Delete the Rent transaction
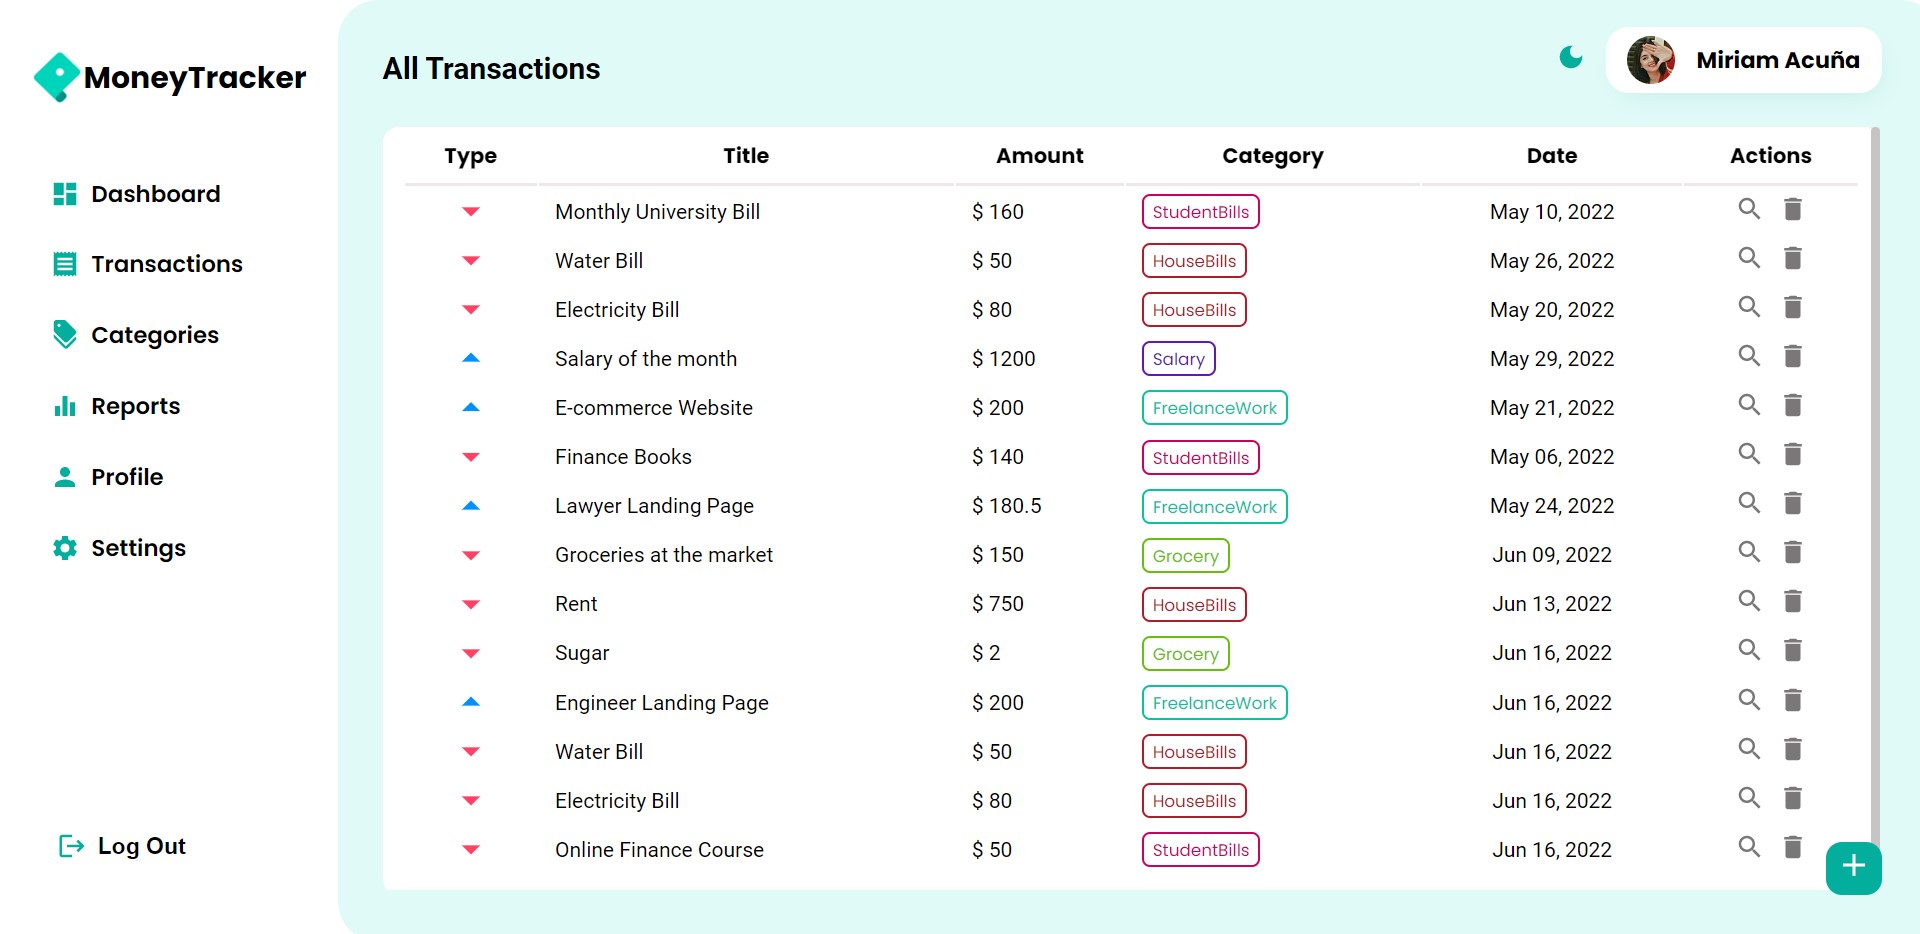This screenshot has height=934, width=1920. pos(1792,601)
